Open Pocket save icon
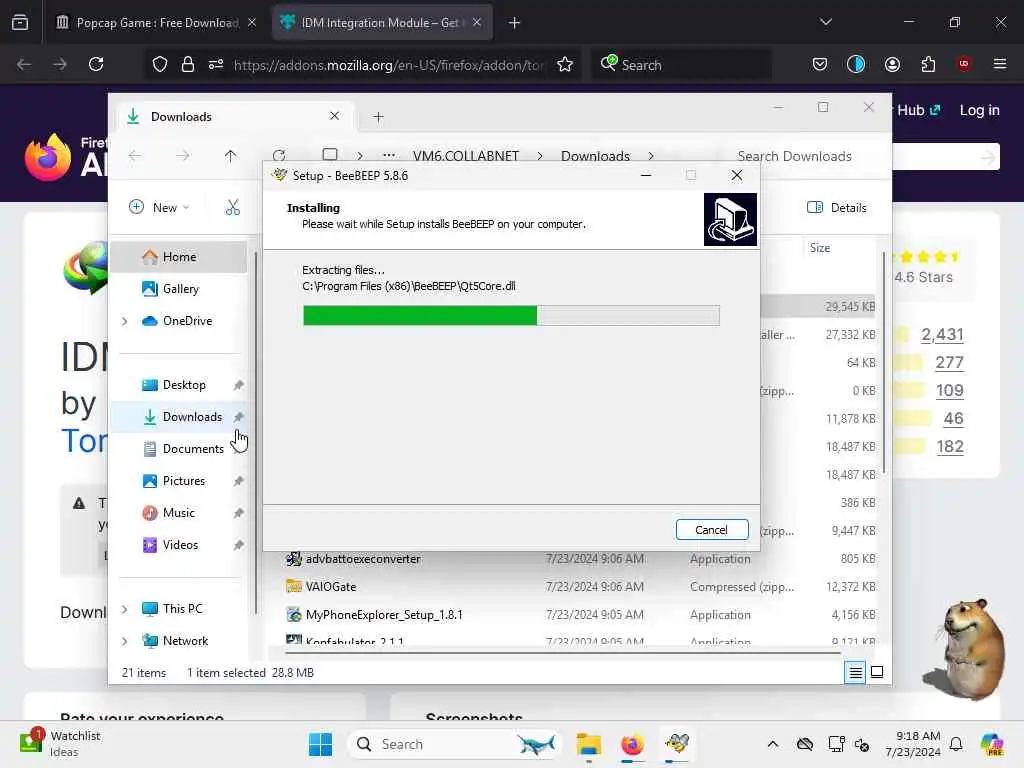The width and height of the screenshot is (1024, 768). [x=820, y=64]
